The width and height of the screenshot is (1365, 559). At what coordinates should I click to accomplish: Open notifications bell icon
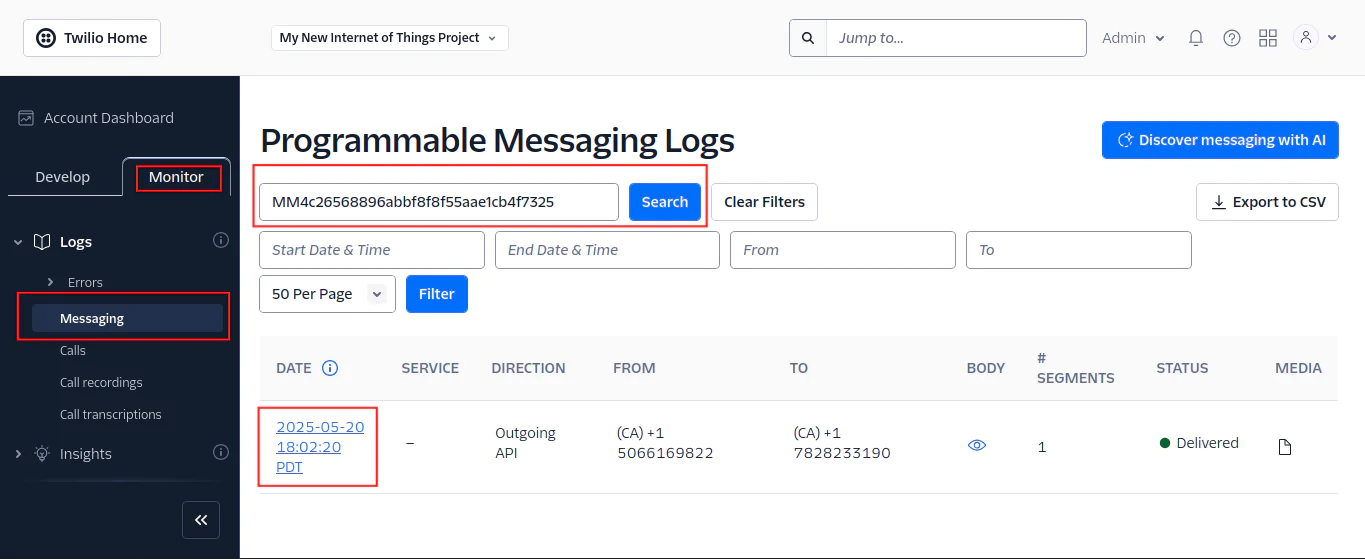coord(1196,38)
